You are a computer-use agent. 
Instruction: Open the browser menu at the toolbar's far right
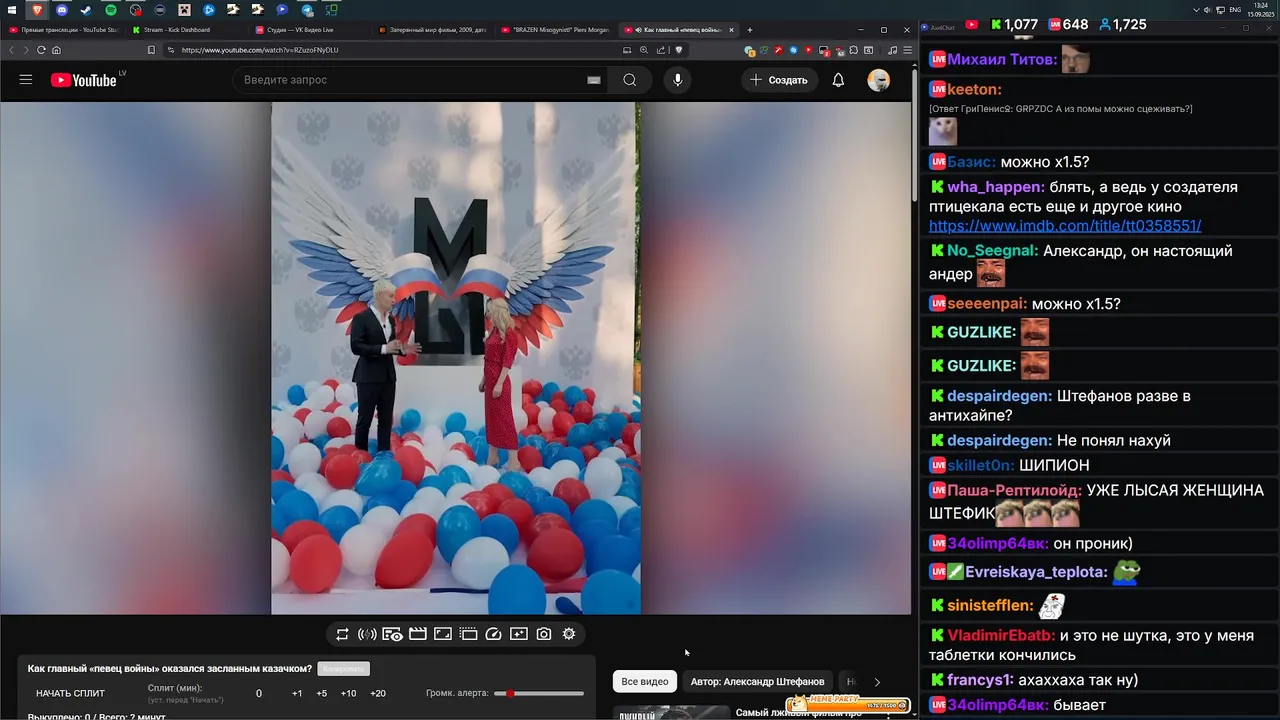pos(906,50)
